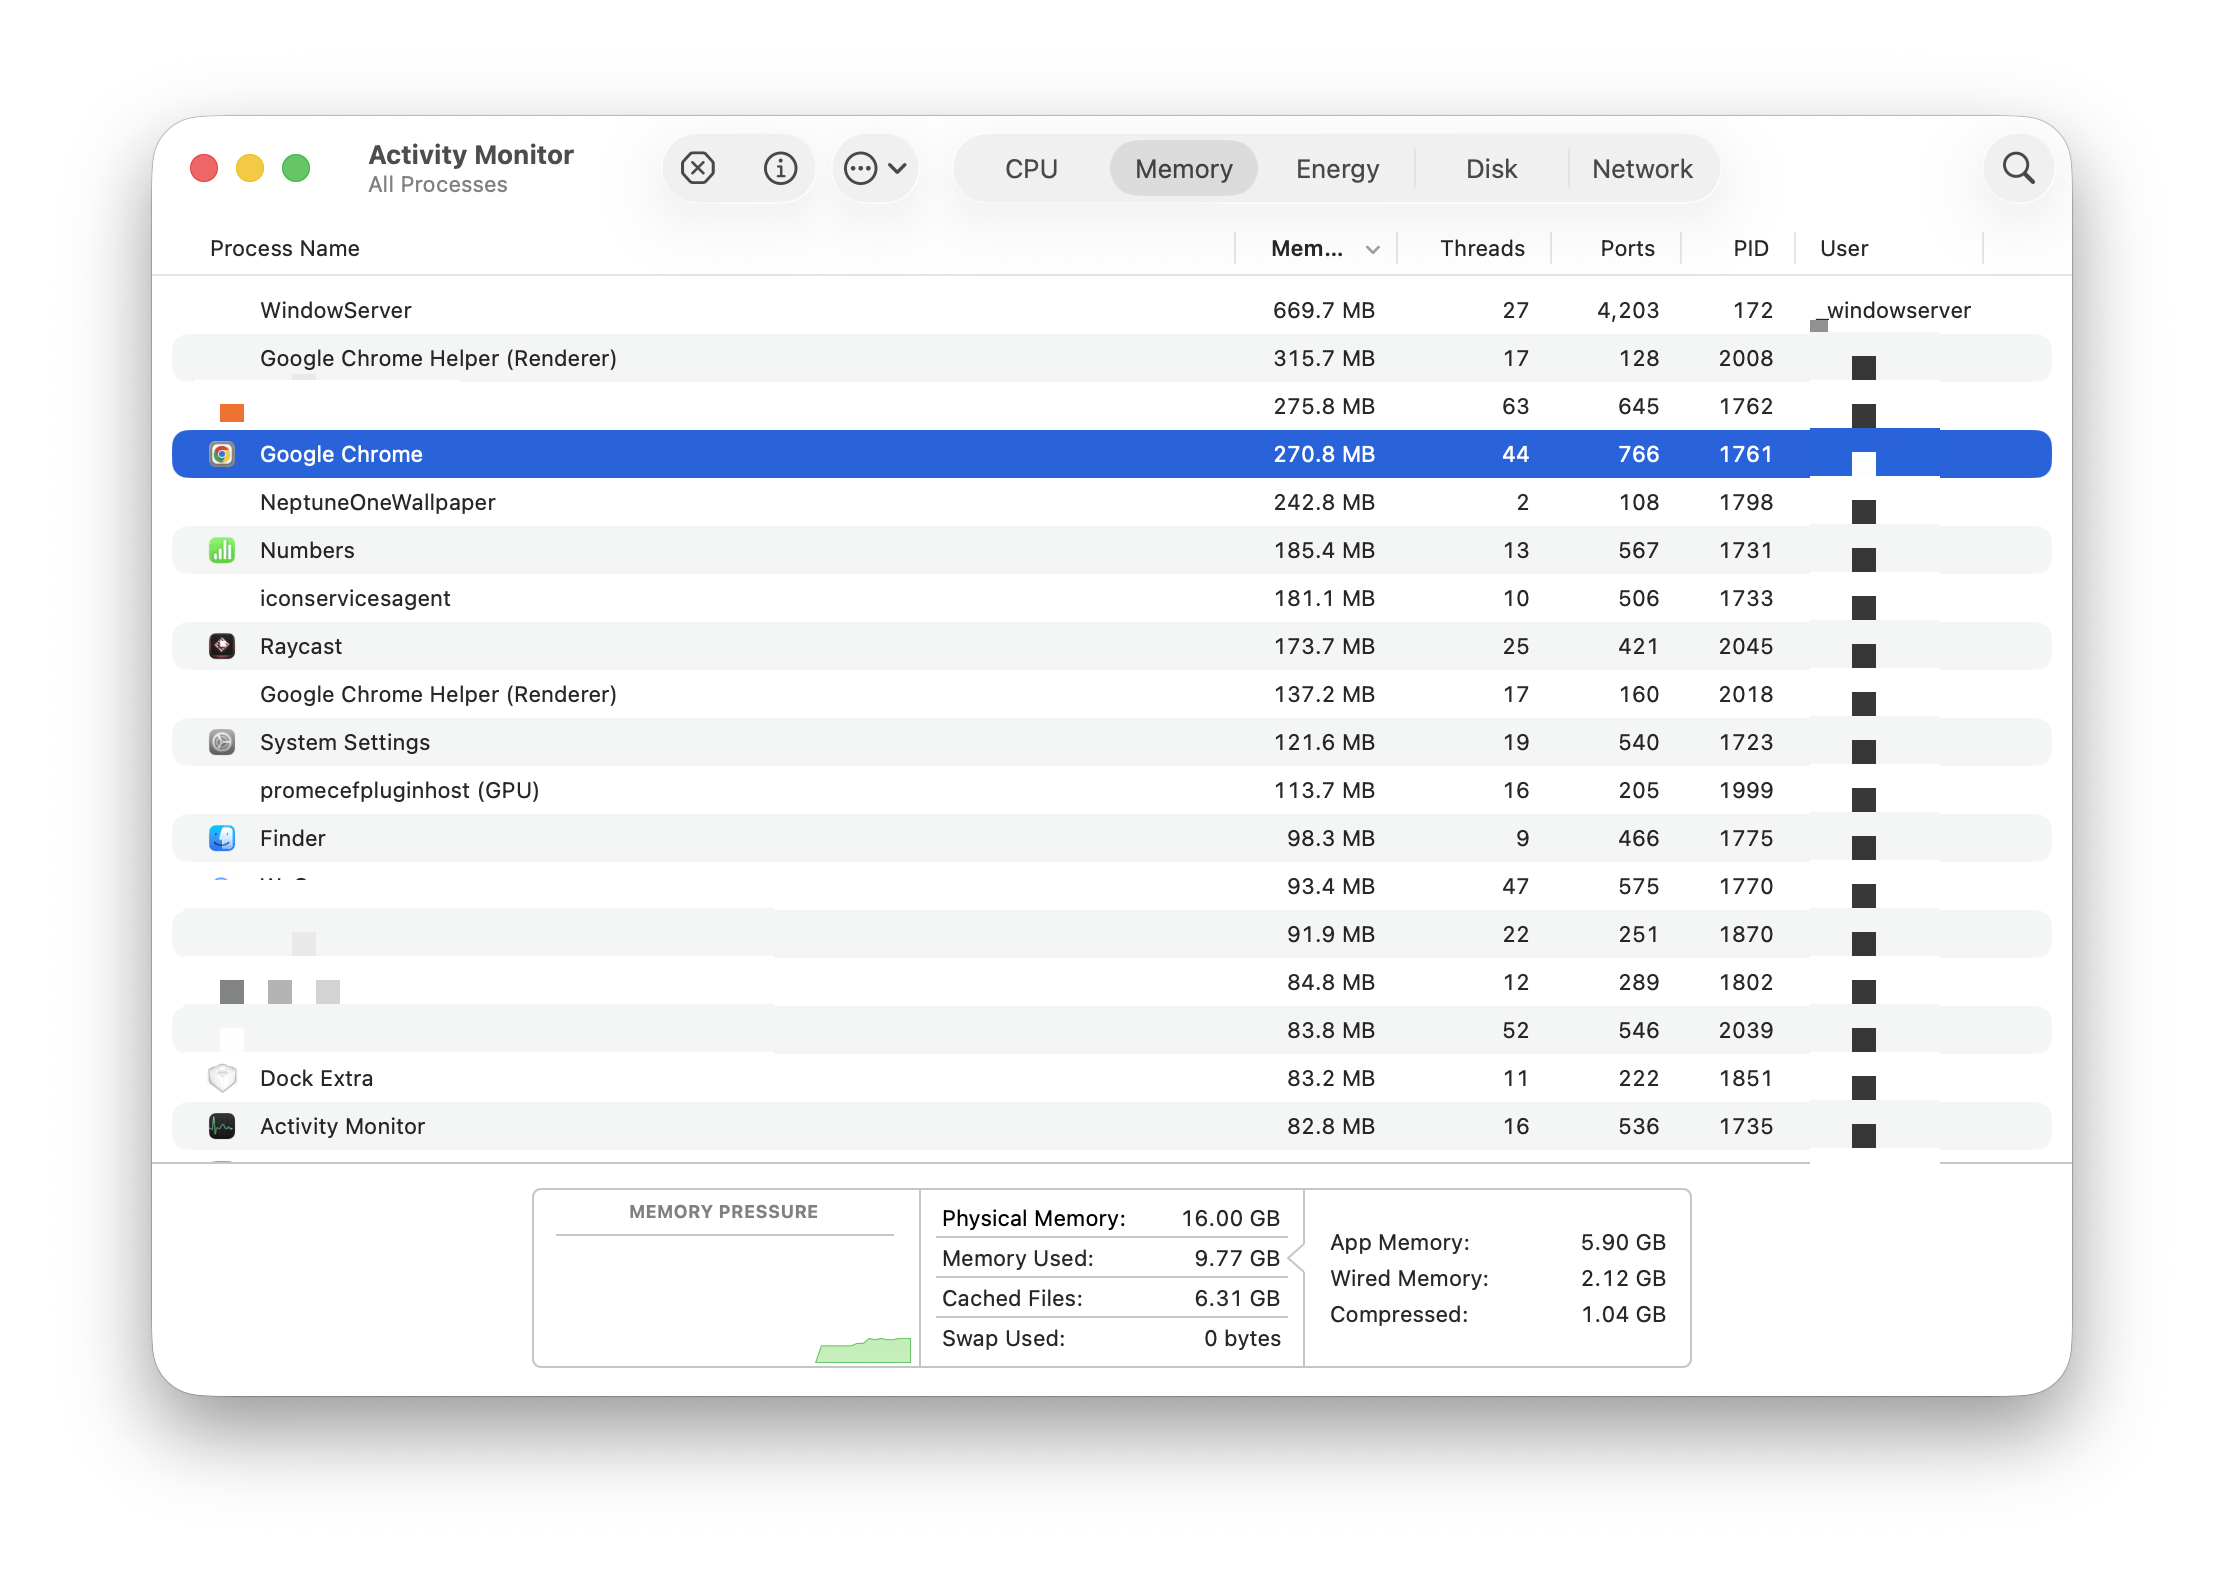Click the Activity Monitor row icon
This screenshot has width=2224, height=1584.
click(x=222, y=1126)
